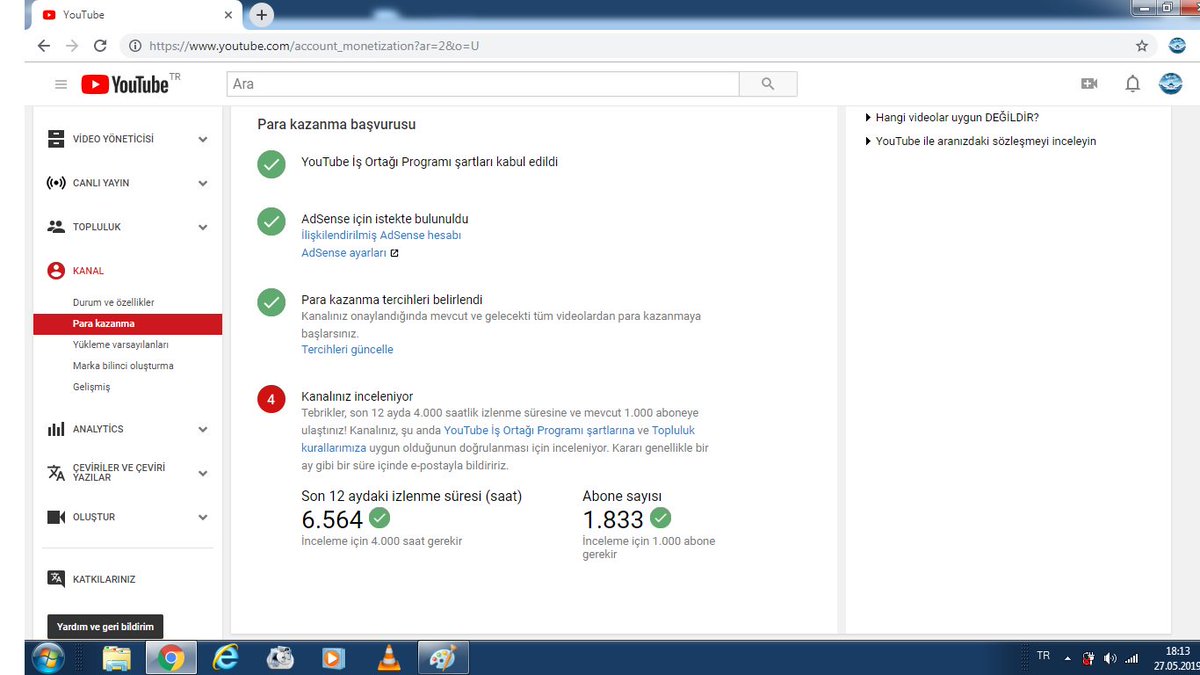Open File Explorer from taskbar
The width and height of the screenshot is (1200, 675).
click(117, 658)
